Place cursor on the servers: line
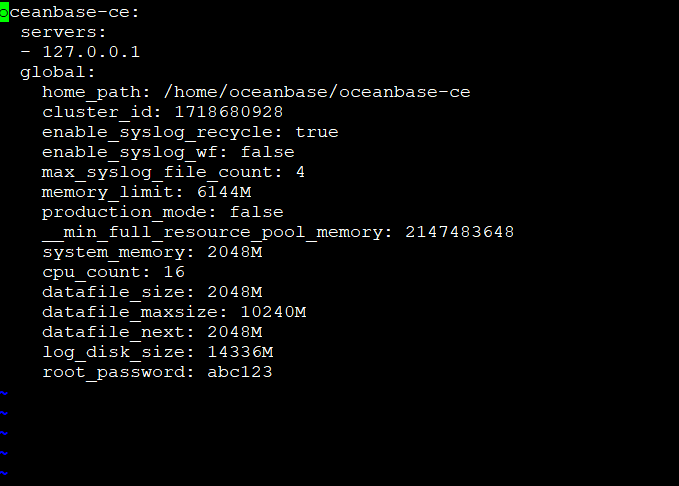This screenshot has height=486, width=679. (x=63, y=32)
